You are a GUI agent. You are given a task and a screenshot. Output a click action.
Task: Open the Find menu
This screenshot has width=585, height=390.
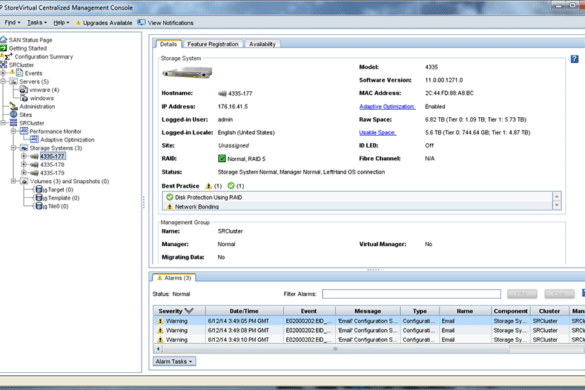pyautogui.click(x=12, y=22)
